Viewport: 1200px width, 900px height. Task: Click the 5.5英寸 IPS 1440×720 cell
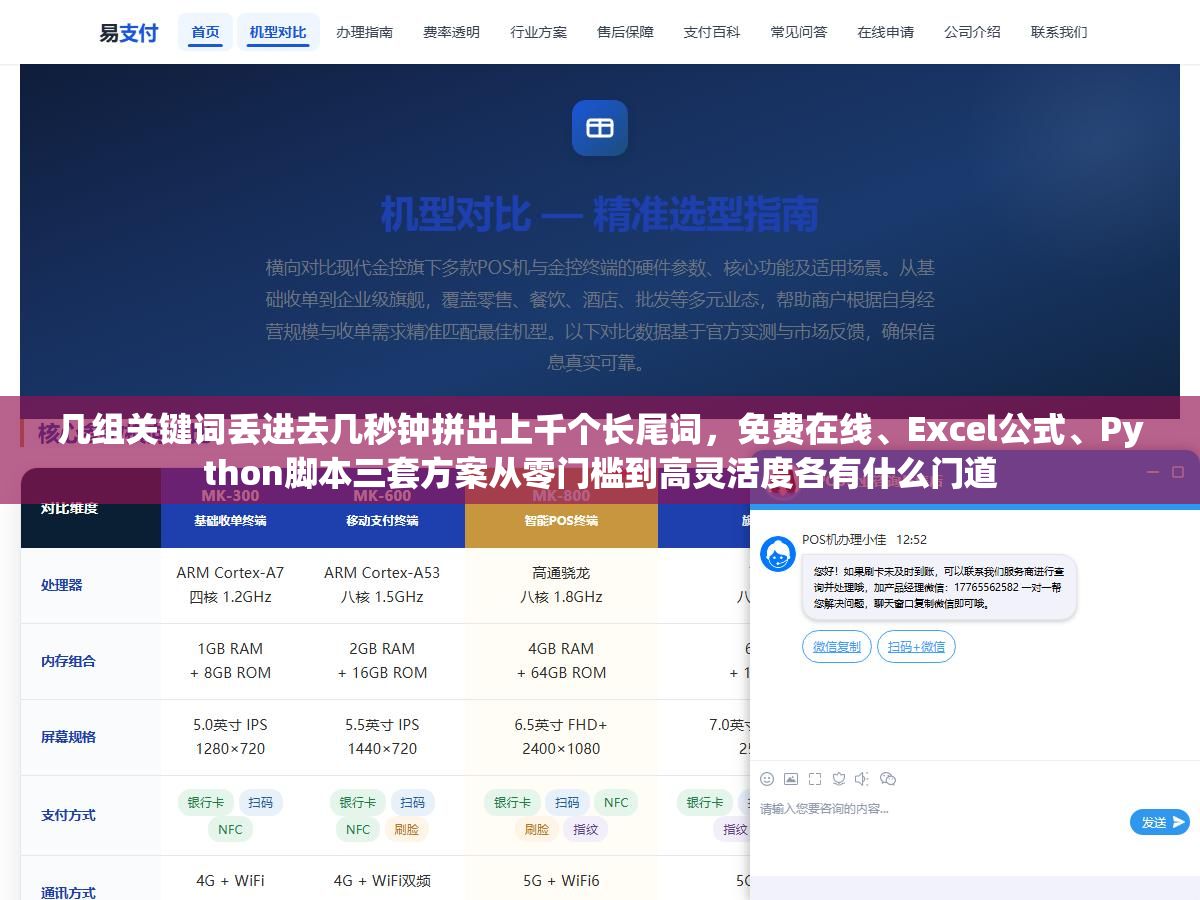(x=382, y=737)
